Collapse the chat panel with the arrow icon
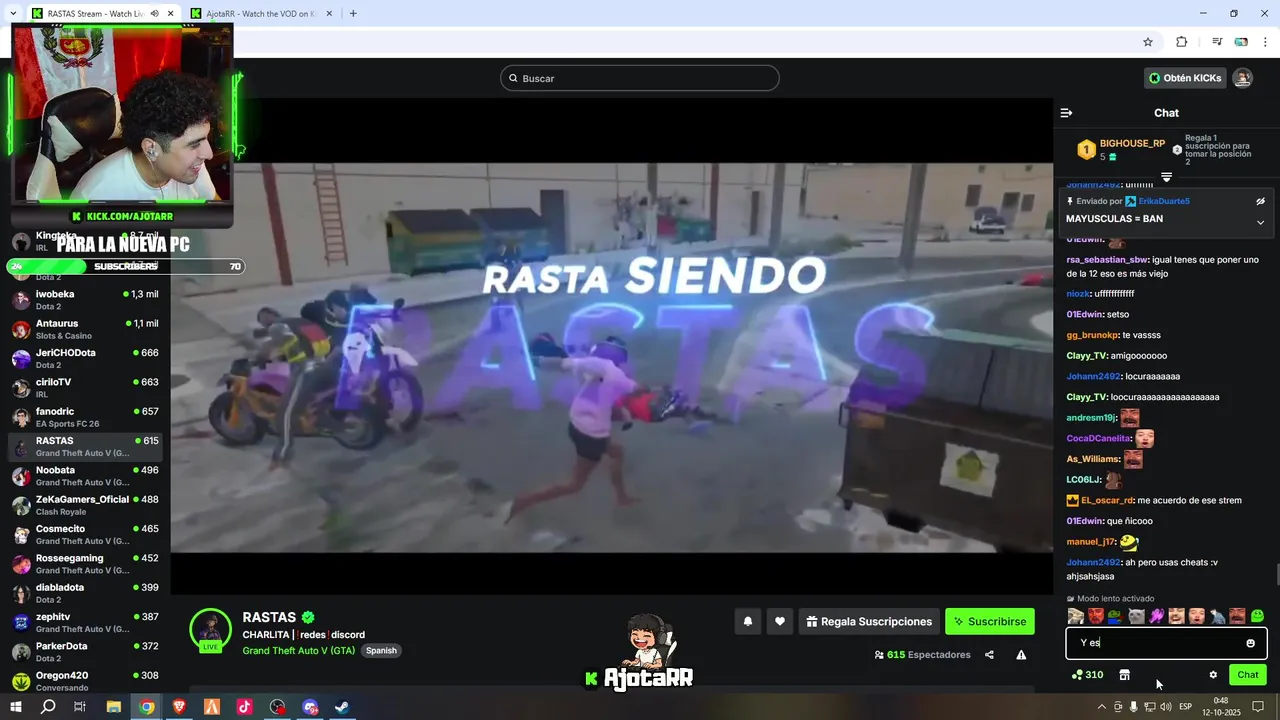 [x=1066, y=113]
